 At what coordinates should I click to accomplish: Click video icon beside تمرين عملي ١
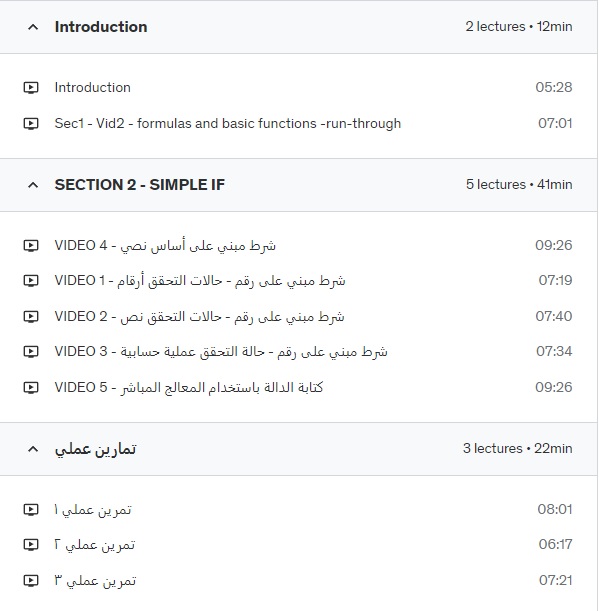pos(31,509)
